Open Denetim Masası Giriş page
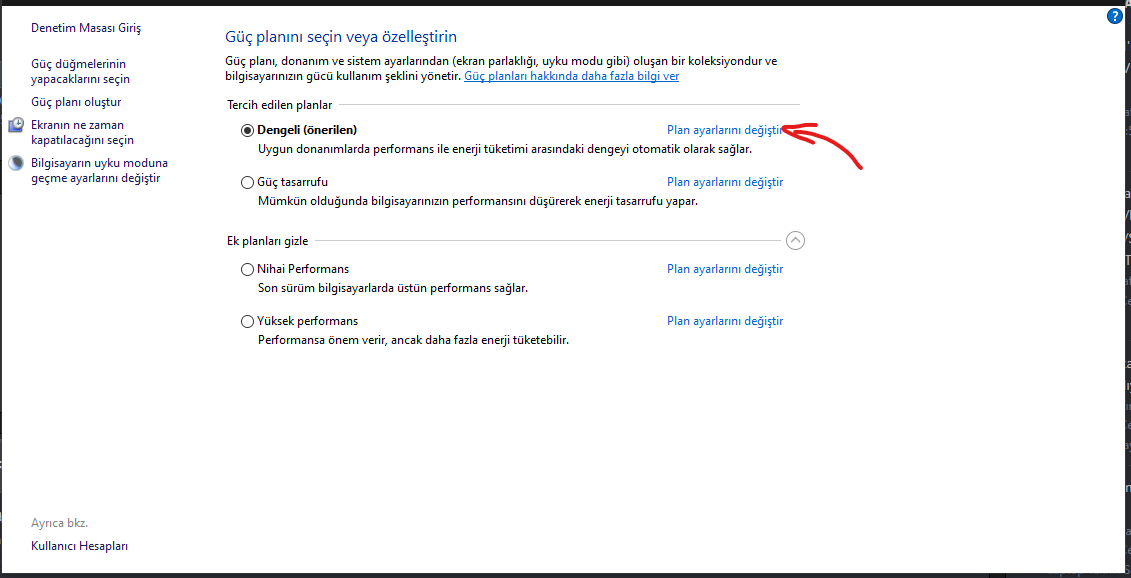 point(86,28)
